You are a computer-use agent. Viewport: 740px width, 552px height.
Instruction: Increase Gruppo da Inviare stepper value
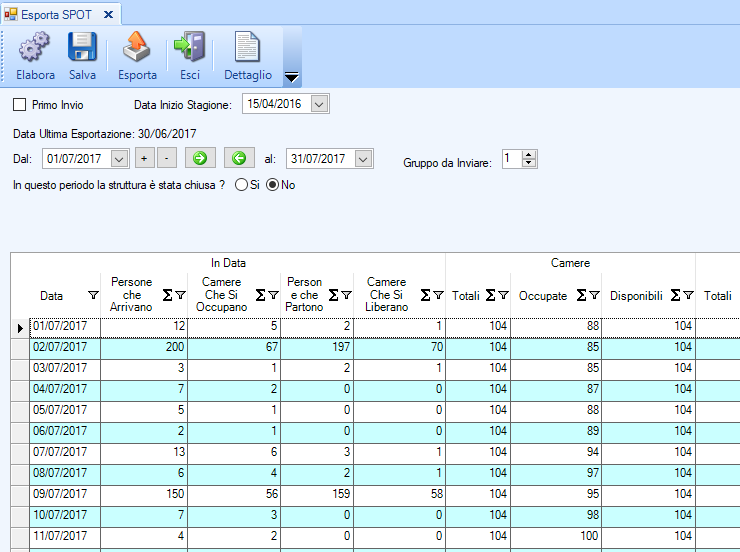click(529, 154)
